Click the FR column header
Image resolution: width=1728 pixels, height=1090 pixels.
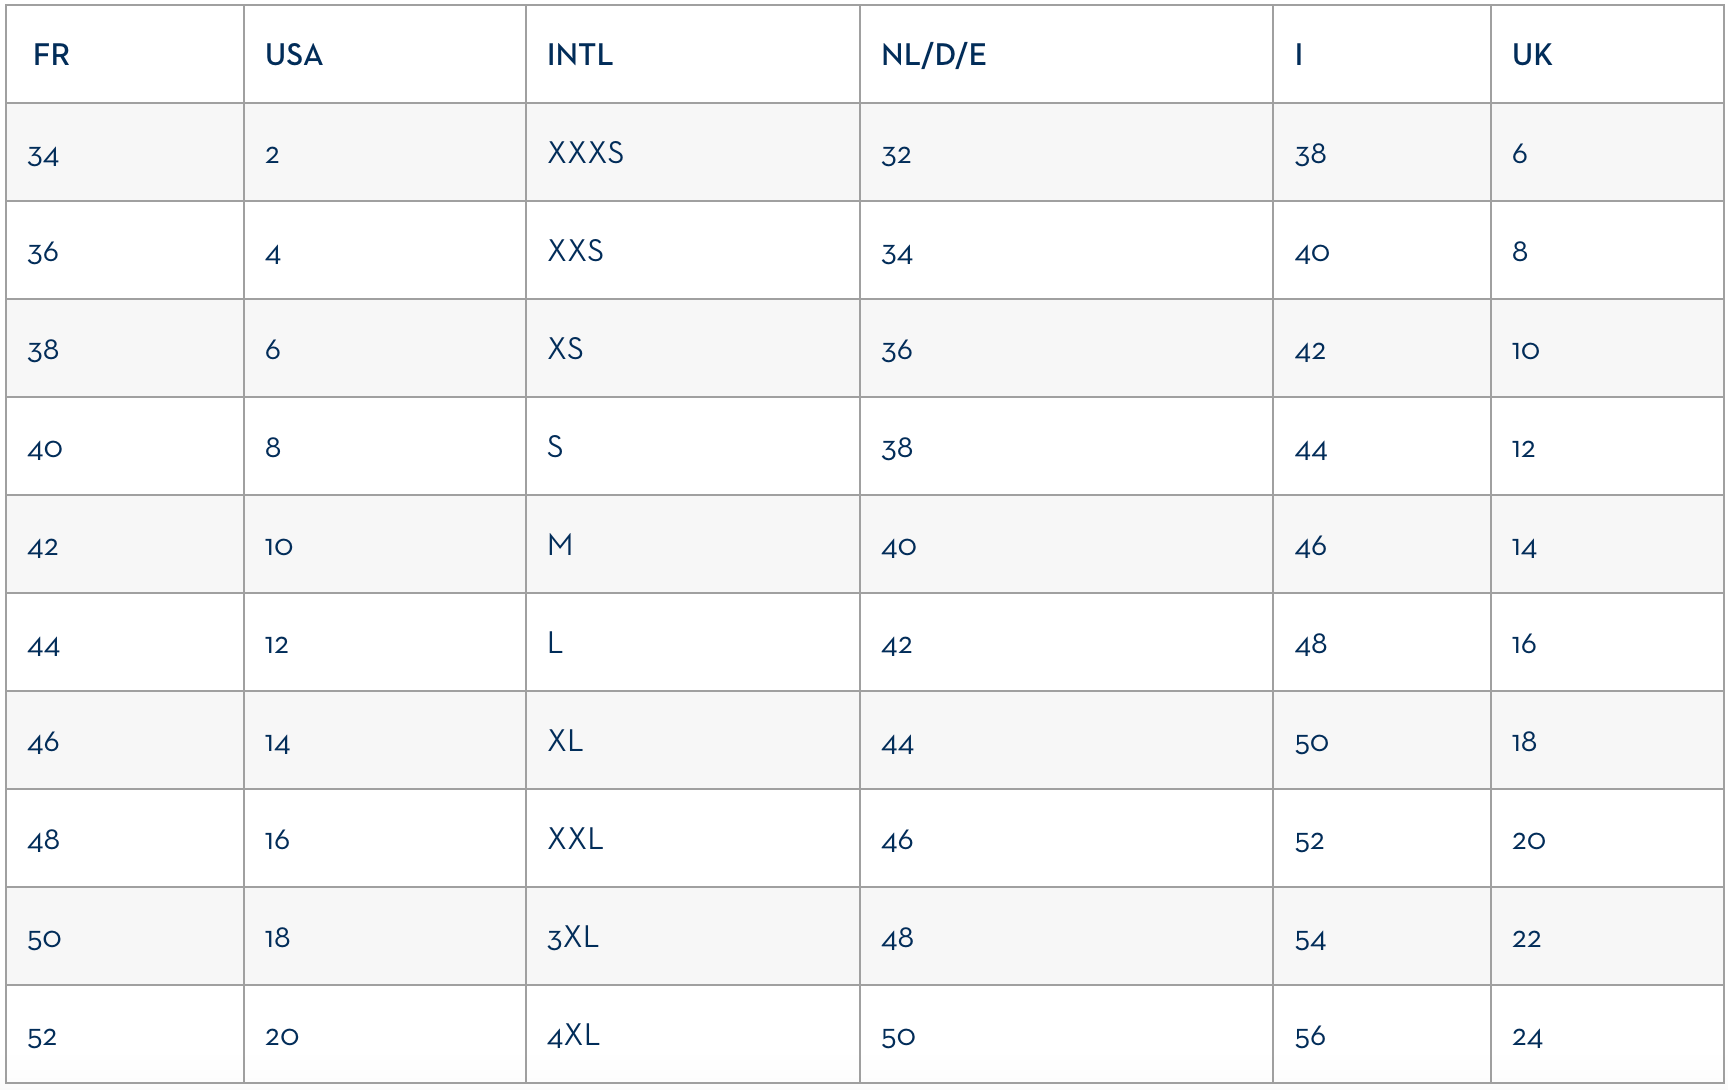pos(52,55)
